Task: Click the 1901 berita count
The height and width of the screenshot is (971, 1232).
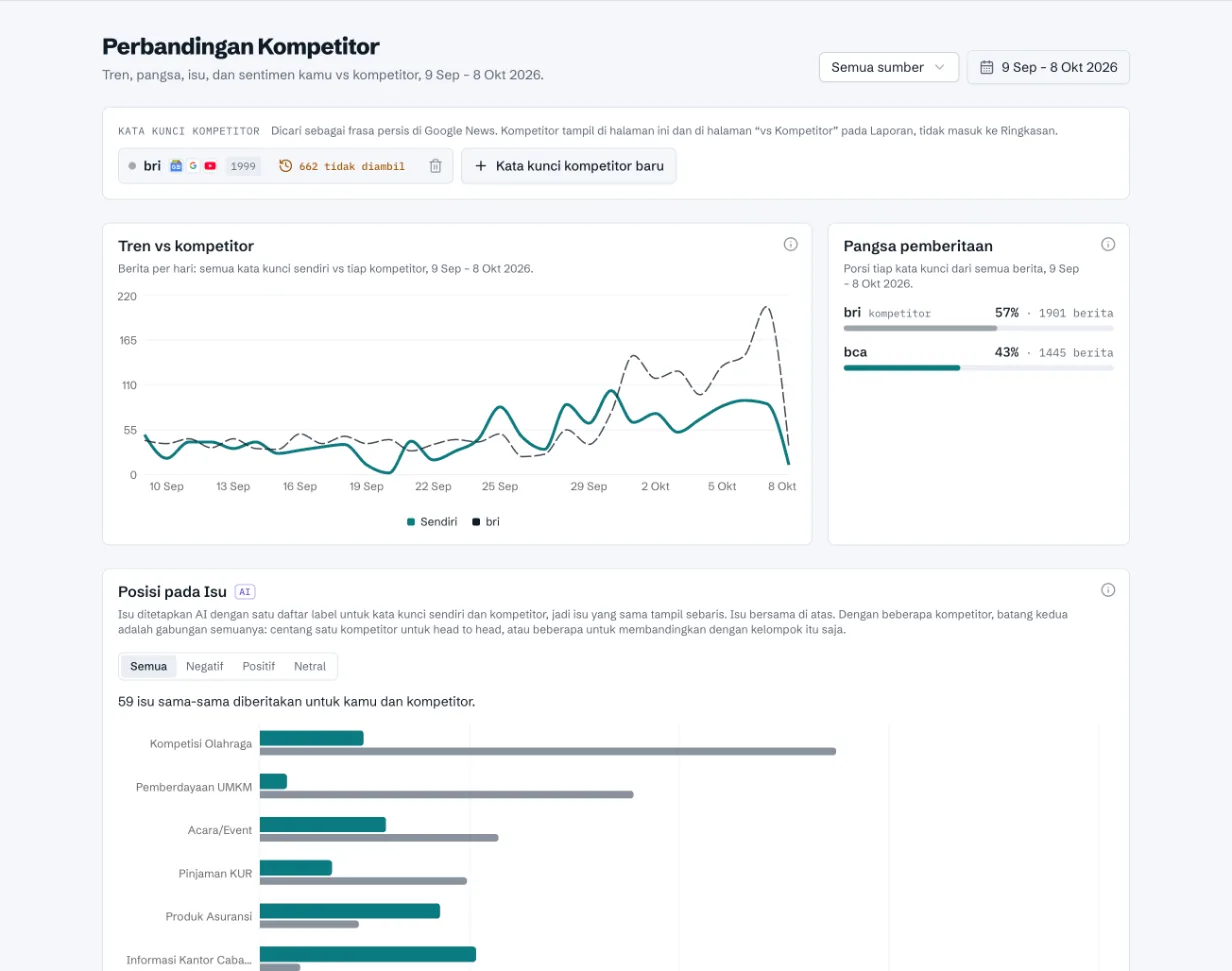Action: (x=1076, y=313)
